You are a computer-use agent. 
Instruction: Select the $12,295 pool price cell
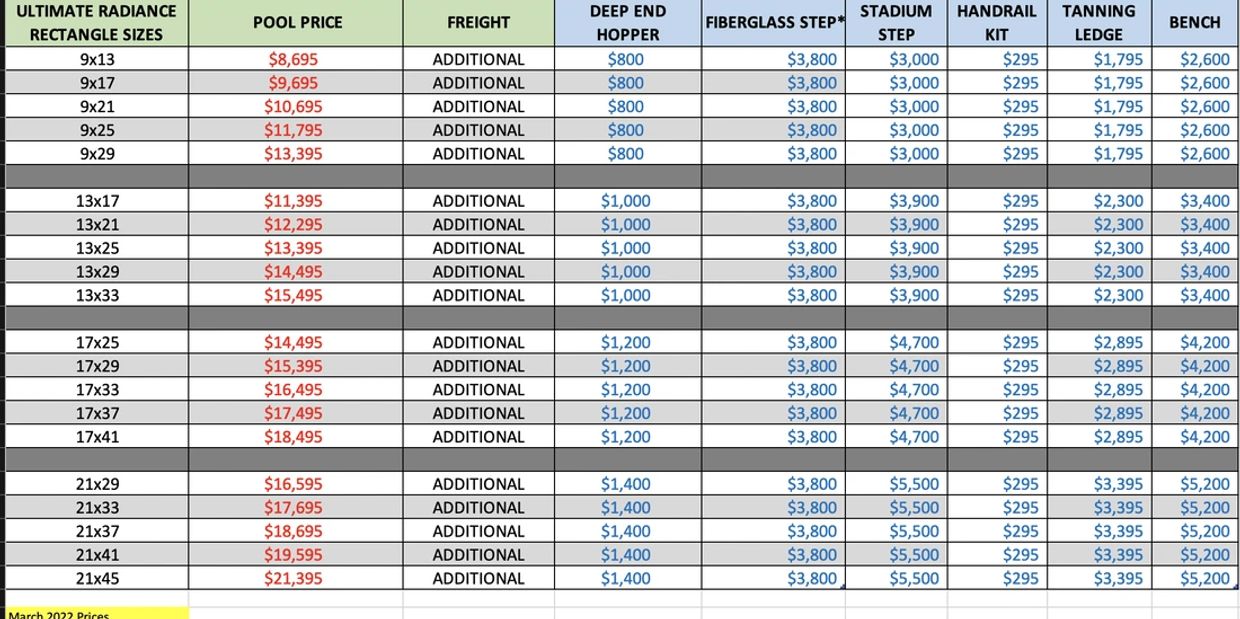point(293,225)
